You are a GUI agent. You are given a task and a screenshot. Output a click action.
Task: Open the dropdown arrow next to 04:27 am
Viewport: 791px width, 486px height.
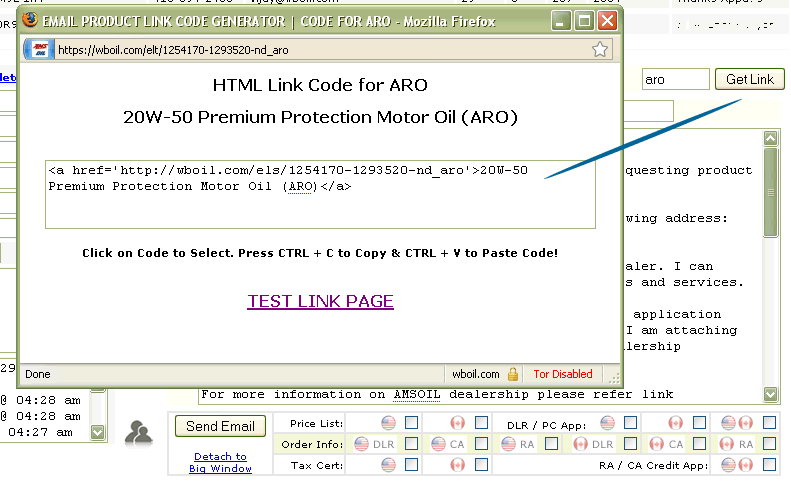pyautogui.click(x=97, y=432)
